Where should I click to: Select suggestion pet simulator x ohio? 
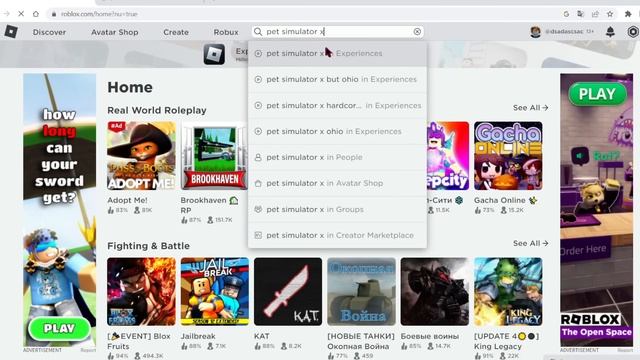click(x=338, y=131)
